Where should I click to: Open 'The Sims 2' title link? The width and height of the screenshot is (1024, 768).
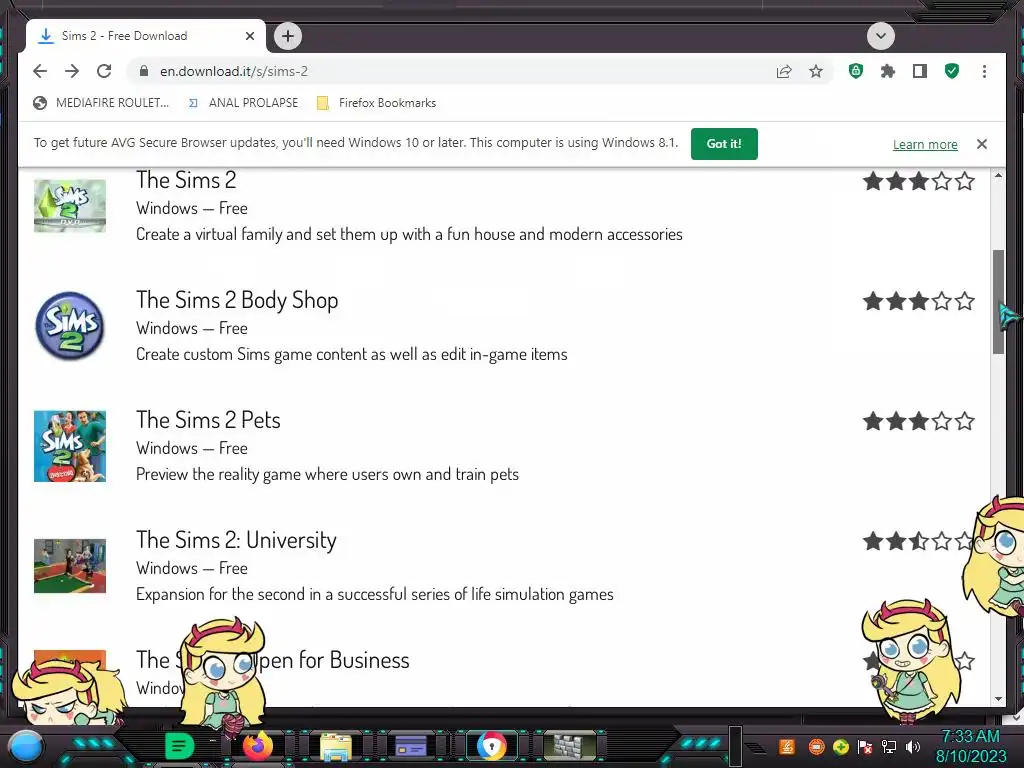tap(186, 180)
